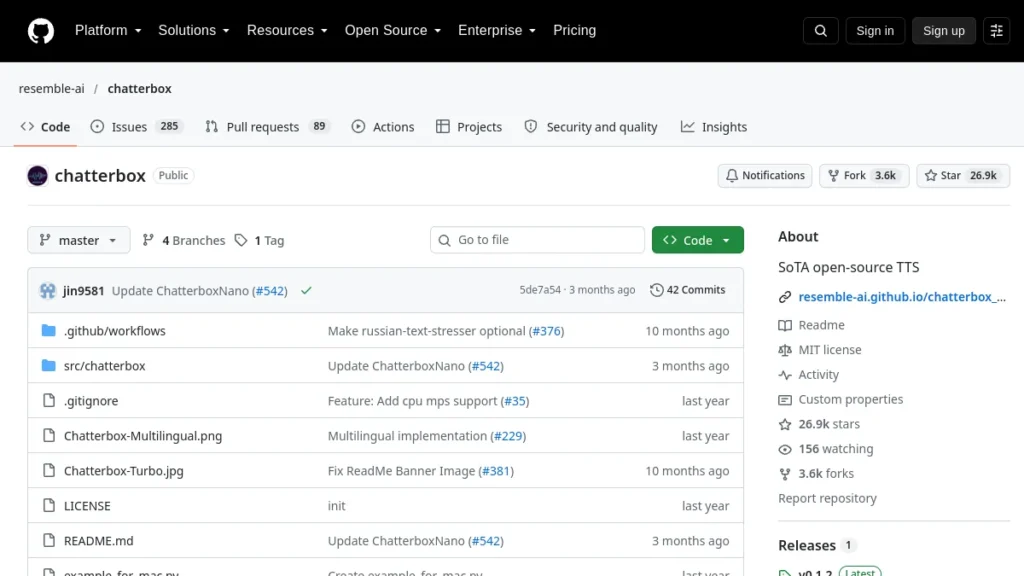Viewport: 1024px width, 576px height.
Task: Expand the Solutions menu
Action: 194,31
